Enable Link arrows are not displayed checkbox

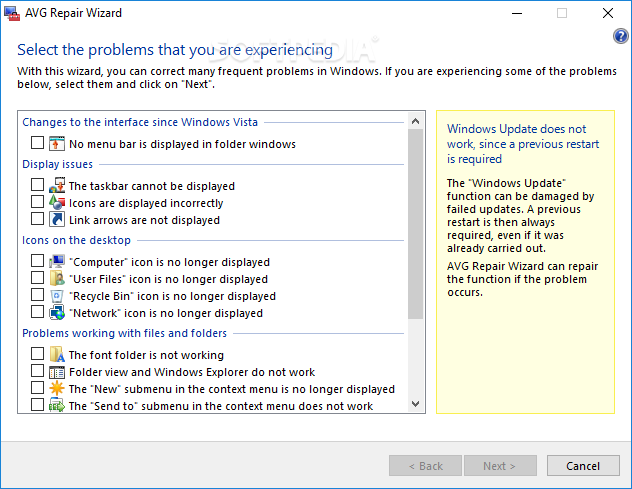coord(37,218)
